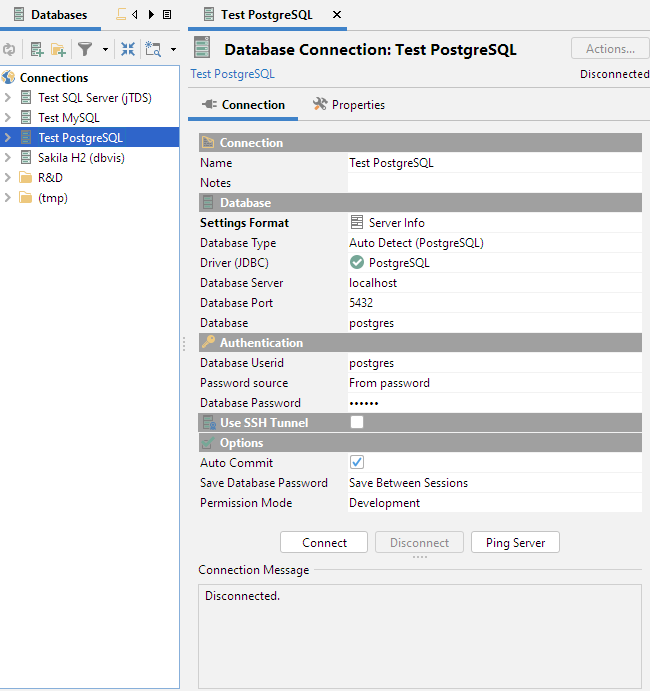Enable the Use SSH Tunnel checkbox

pyautogui.click(x=357, y=423)
